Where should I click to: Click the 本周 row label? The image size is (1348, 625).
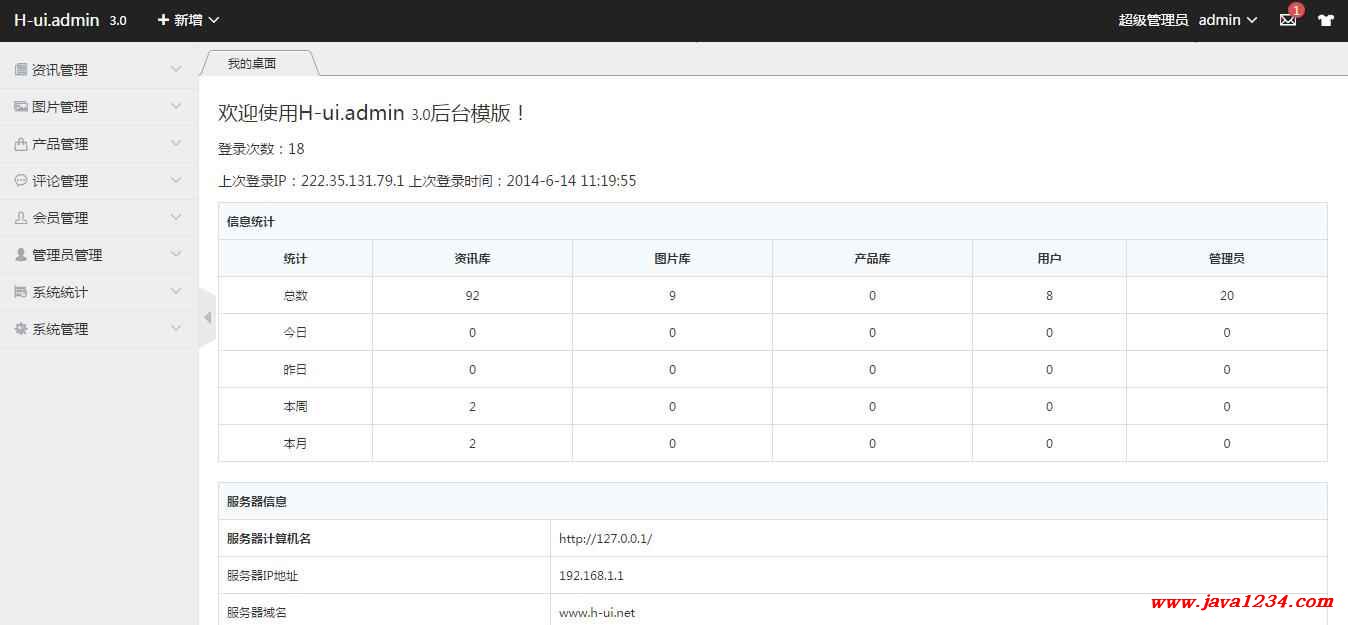click(x=295, y=407)
